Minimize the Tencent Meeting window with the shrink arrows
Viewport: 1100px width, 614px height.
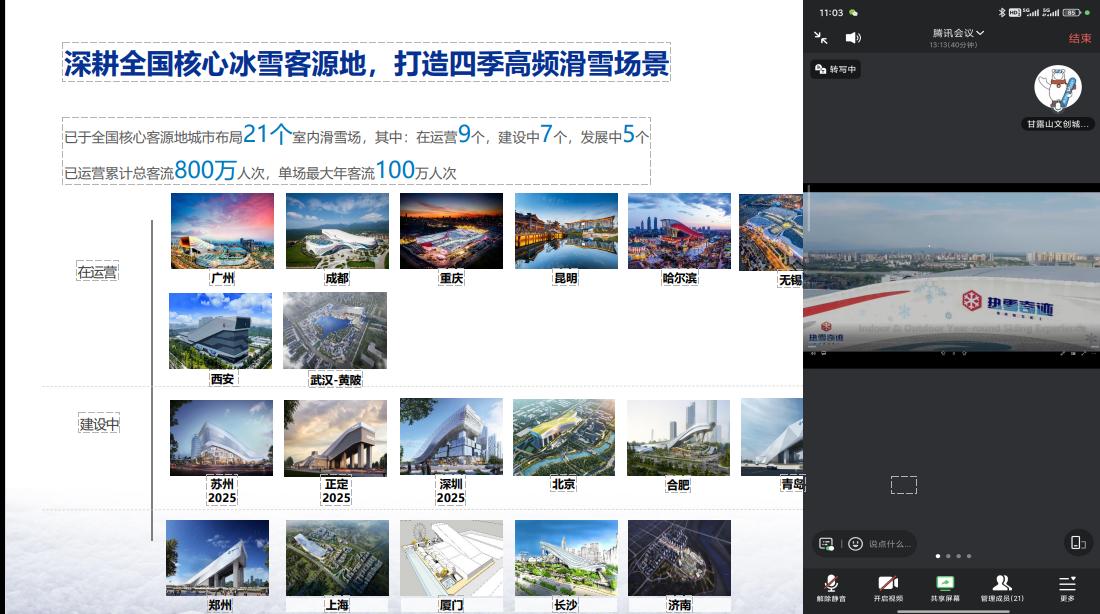click(821, 38)
